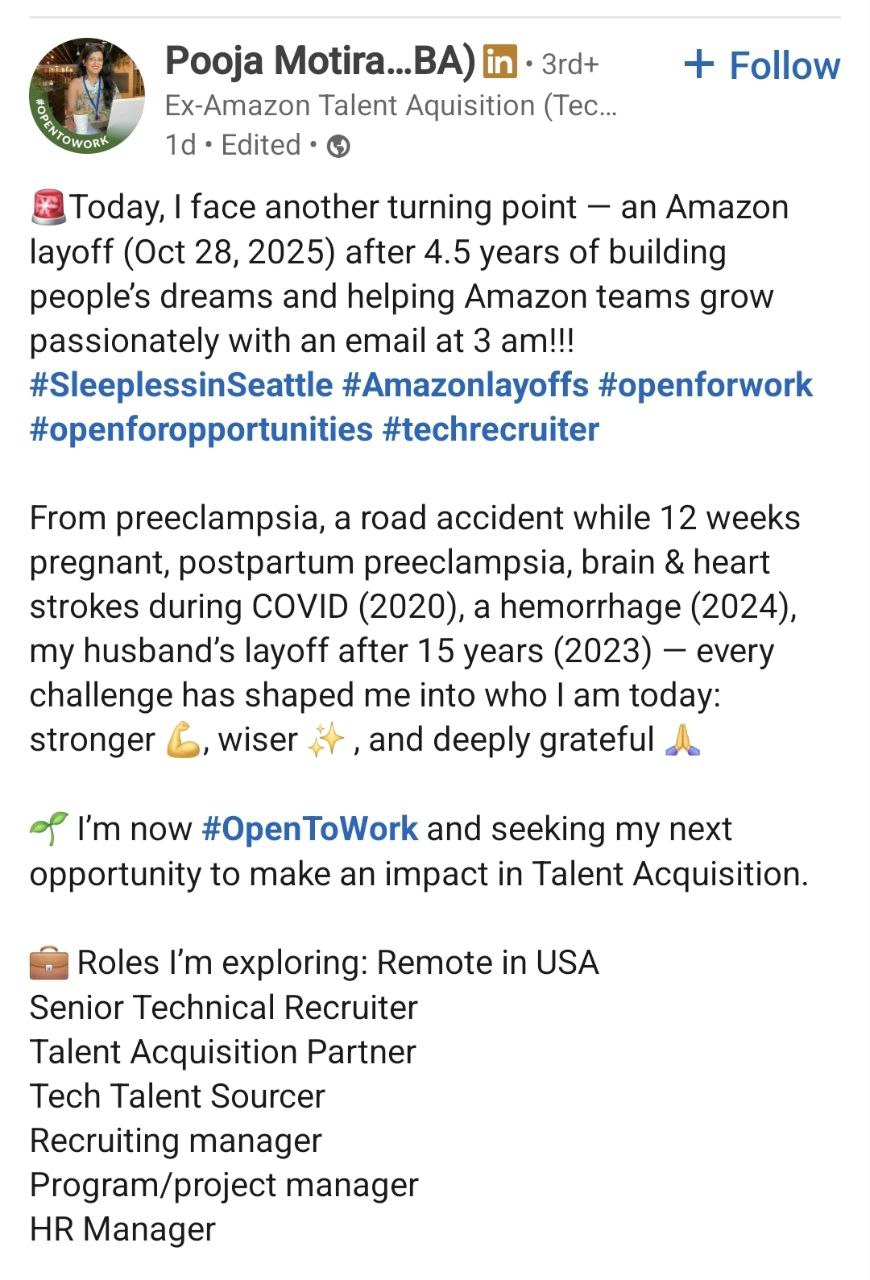Click the sparkles emoji
The image size is (870, 1280).
325,741
